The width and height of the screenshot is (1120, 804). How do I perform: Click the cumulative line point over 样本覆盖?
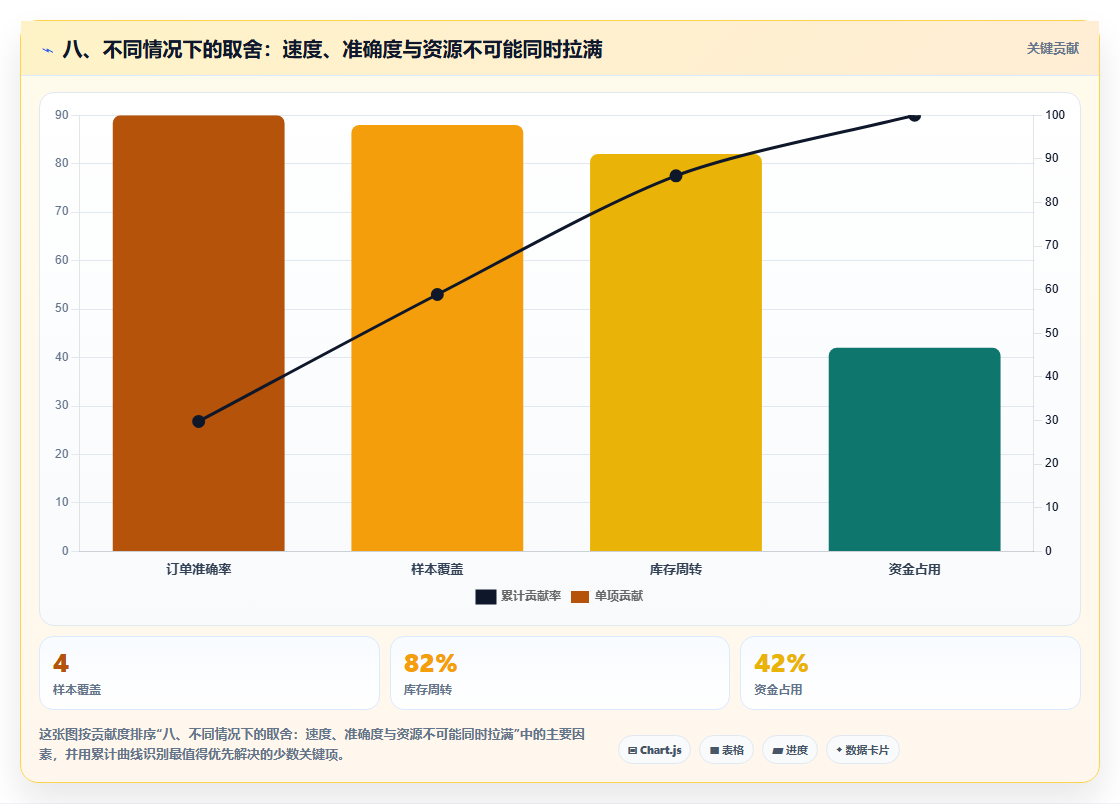pos(437,294)
